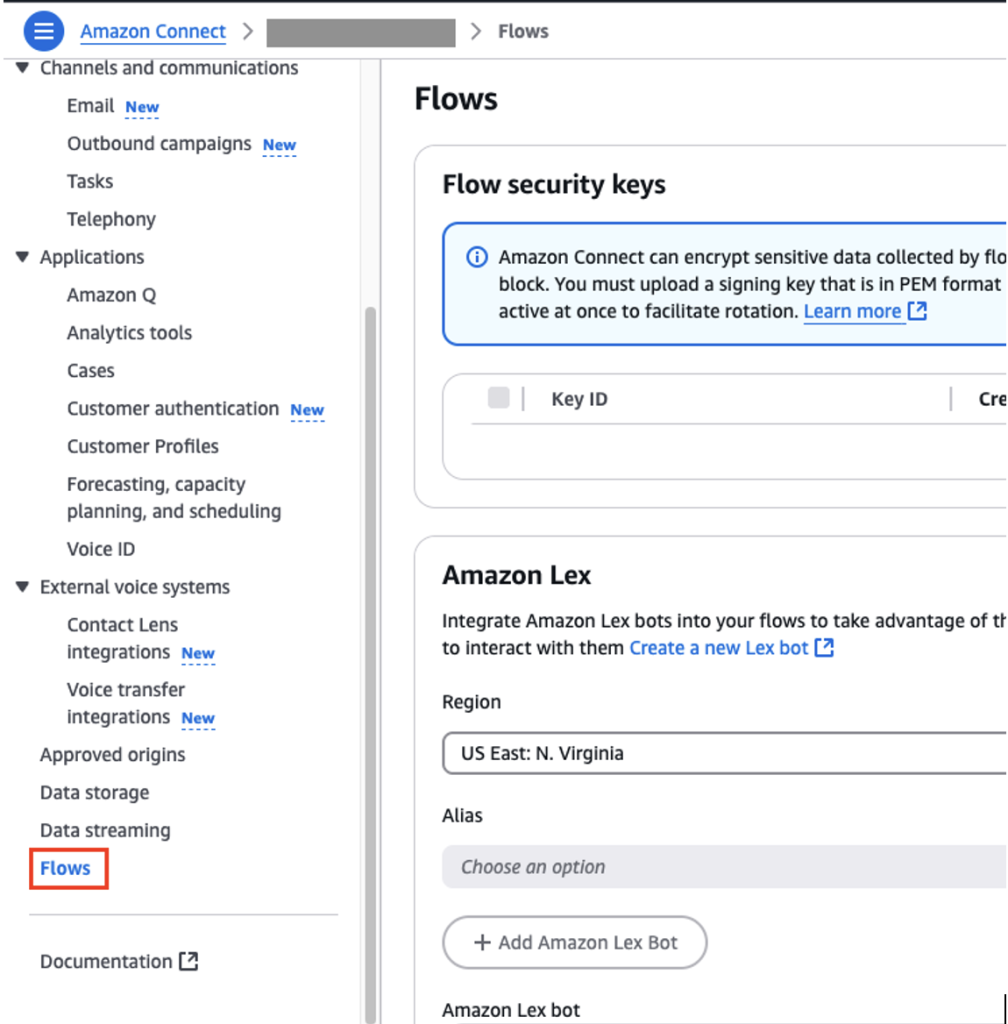This screenshot has height=1024, width=1008.
Task: Click the Amazon Connect breadcrumb link
Action: click(153, 31)
